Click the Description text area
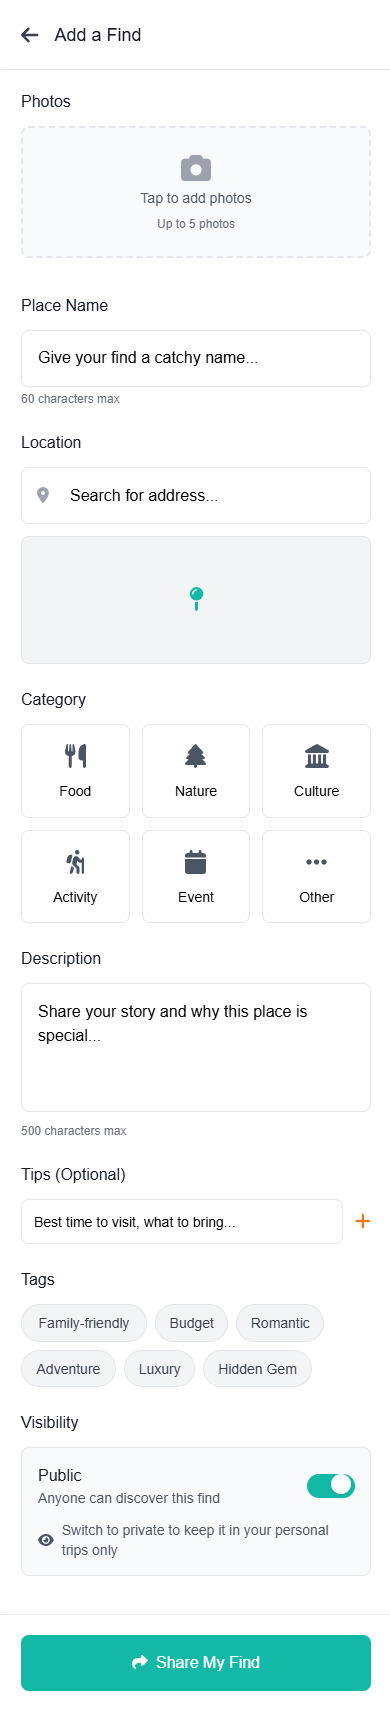 click(x=196, y=1047)
